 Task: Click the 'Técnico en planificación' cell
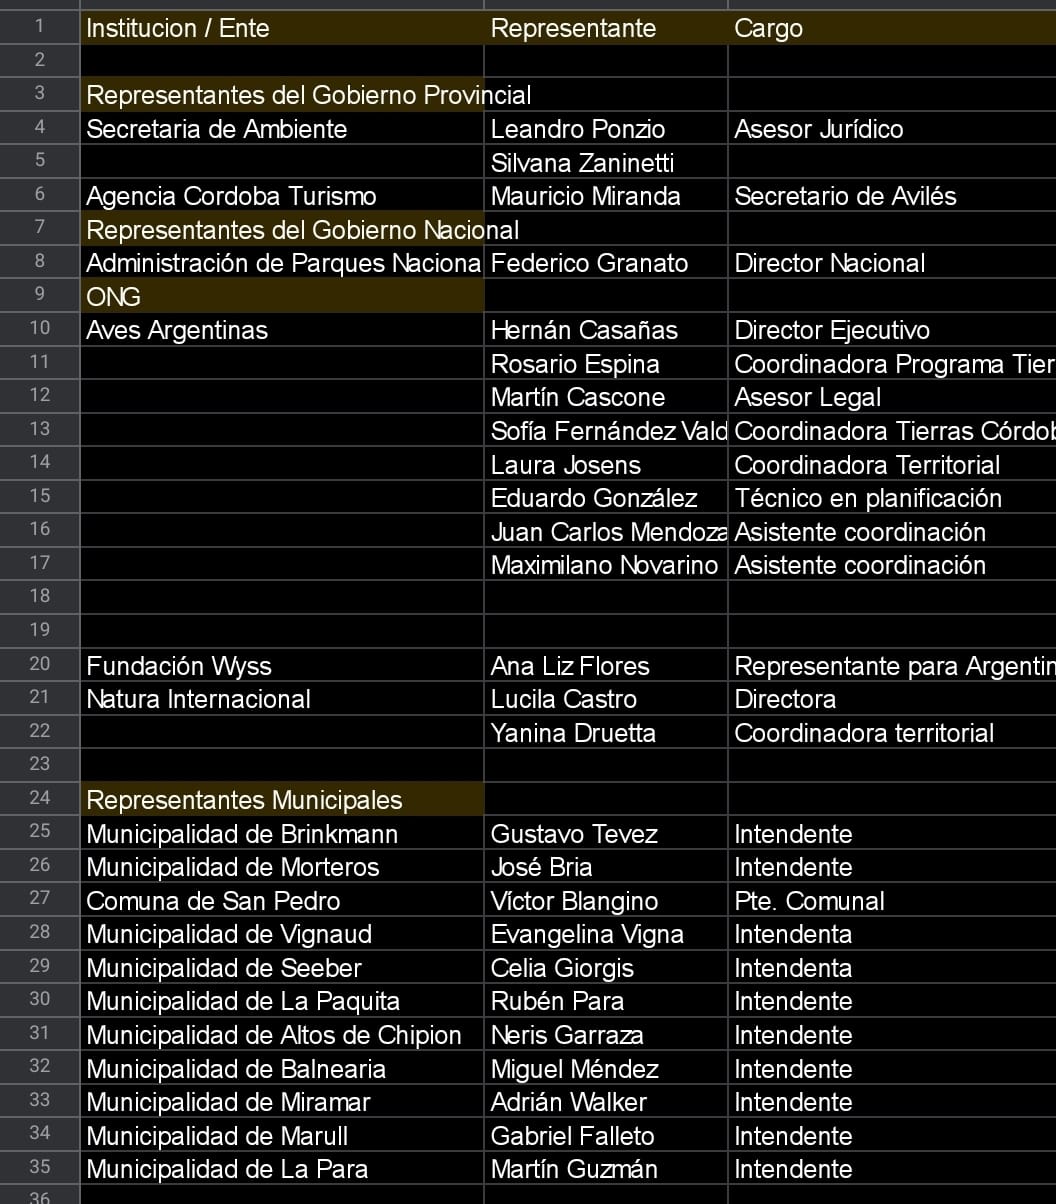coord(892,498)
